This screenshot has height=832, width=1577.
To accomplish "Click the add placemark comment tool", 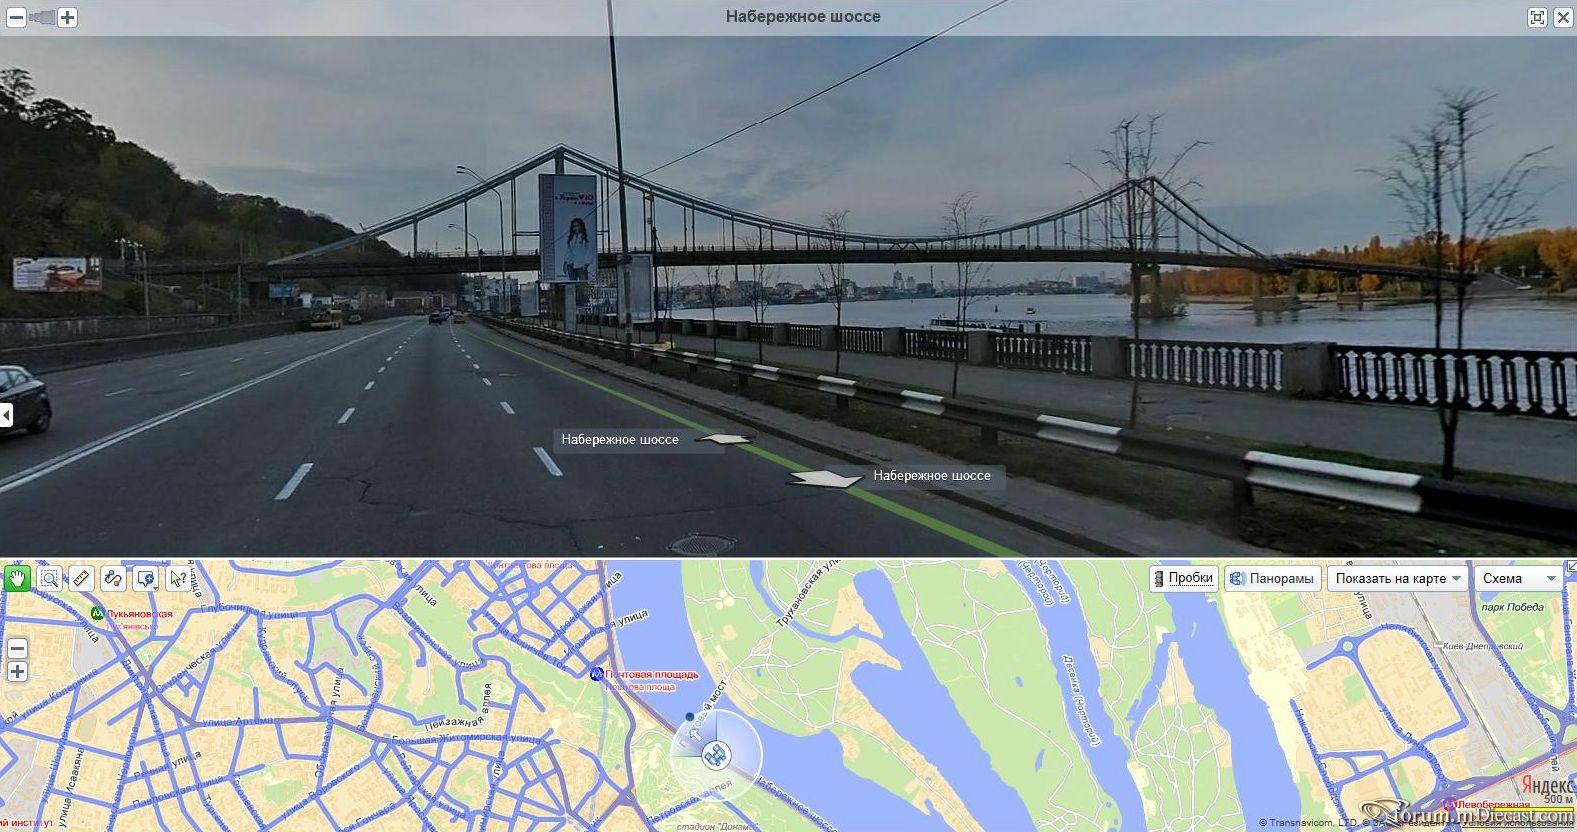I will tap(146, 578).
